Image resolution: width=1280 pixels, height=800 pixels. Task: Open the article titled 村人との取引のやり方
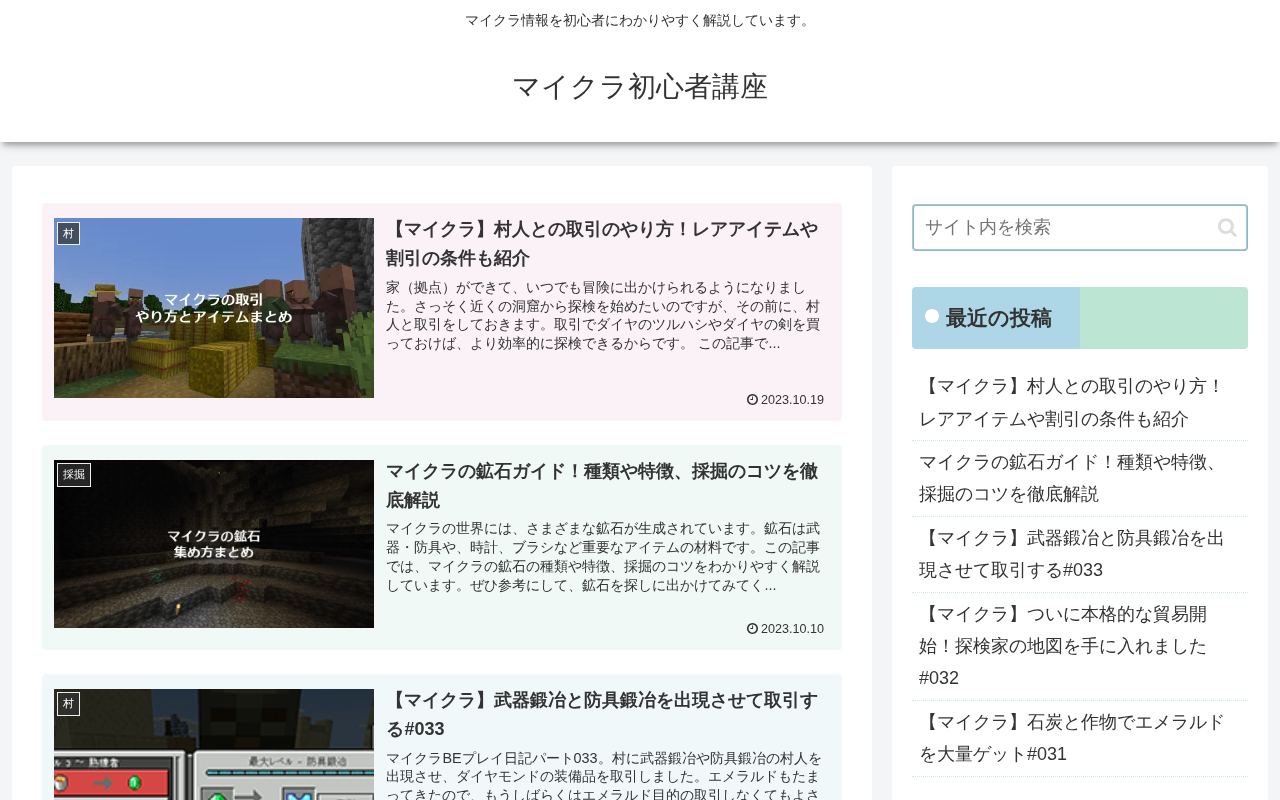coord(602,244)
